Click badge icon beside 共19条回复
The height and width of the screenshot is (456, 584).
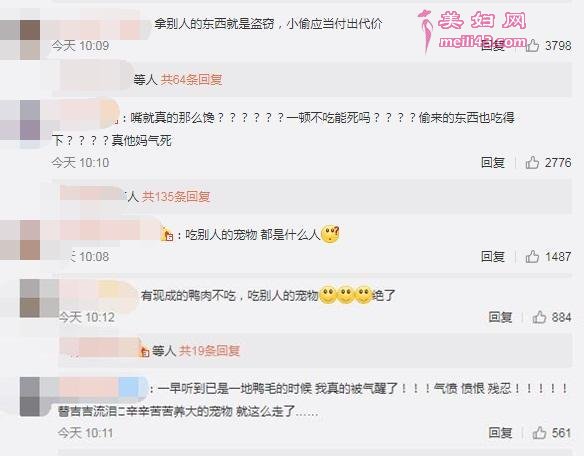(145, 351)
